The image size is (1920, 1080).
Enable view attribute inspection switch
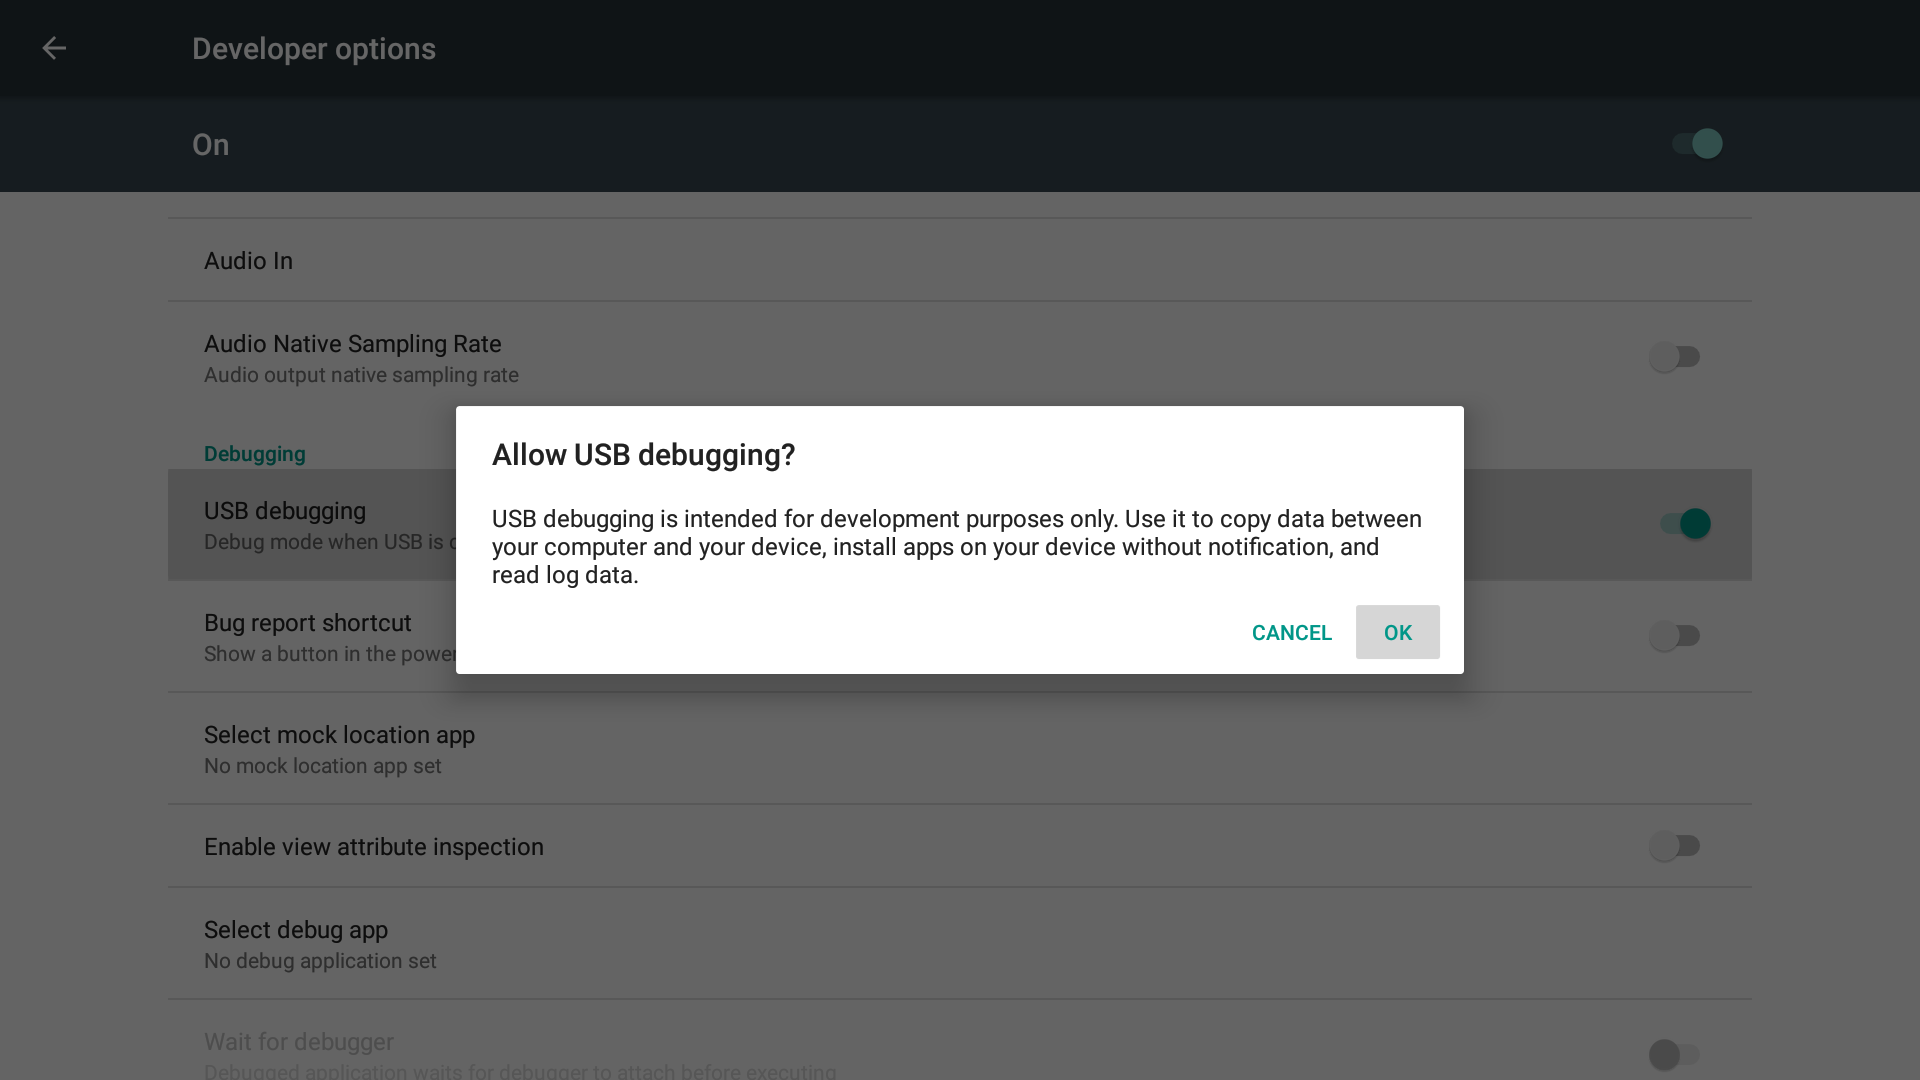click(x=1675, y=846)
